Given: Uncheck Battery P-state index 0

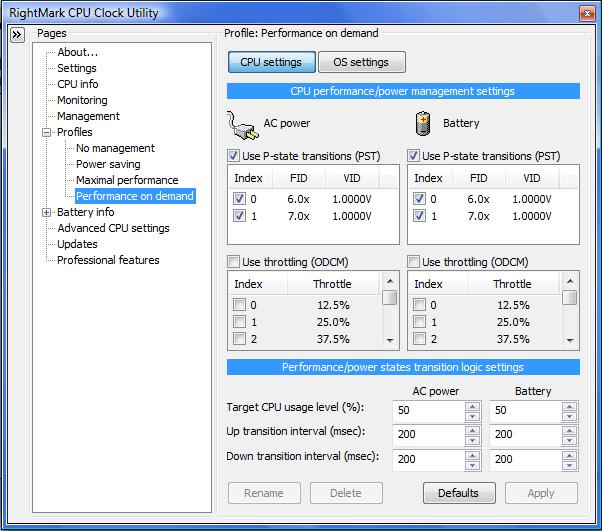Looking at the screenshot, I should click(419, 199).
